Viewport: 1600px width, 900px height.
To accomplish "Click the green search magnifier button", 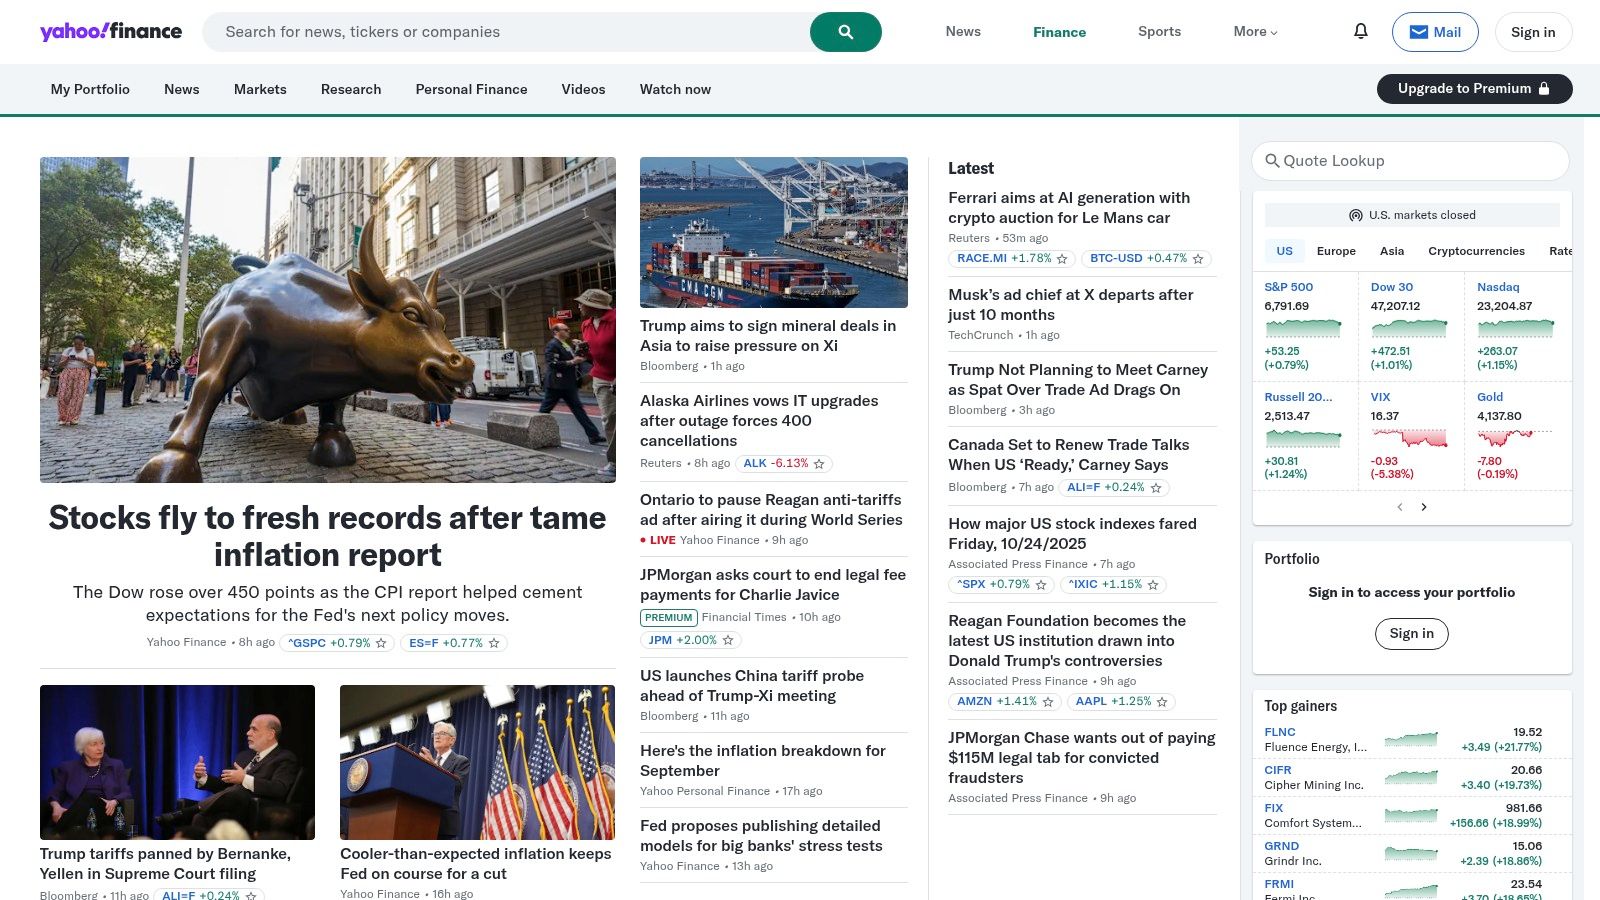I will click(x=845, y=31).
